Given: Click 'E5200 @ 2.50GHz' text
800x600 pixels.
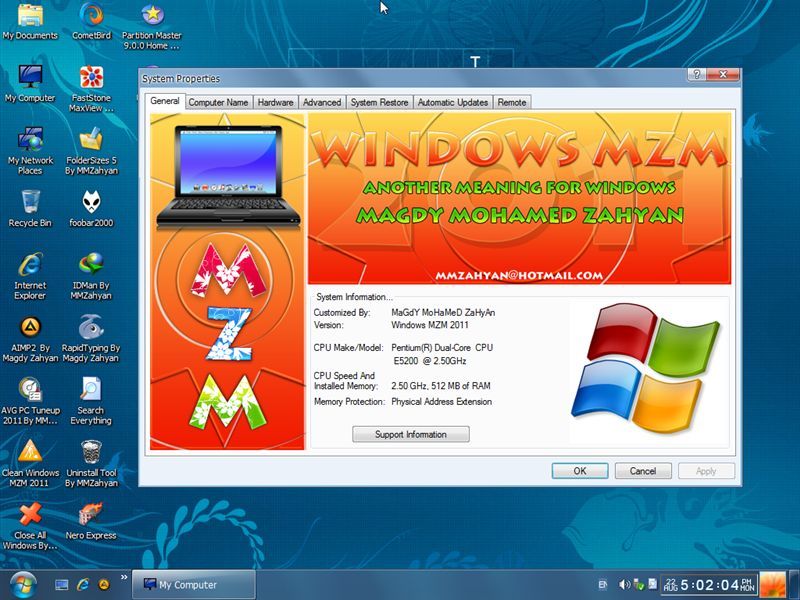Looking at the screenshot, I should (430, 361).
